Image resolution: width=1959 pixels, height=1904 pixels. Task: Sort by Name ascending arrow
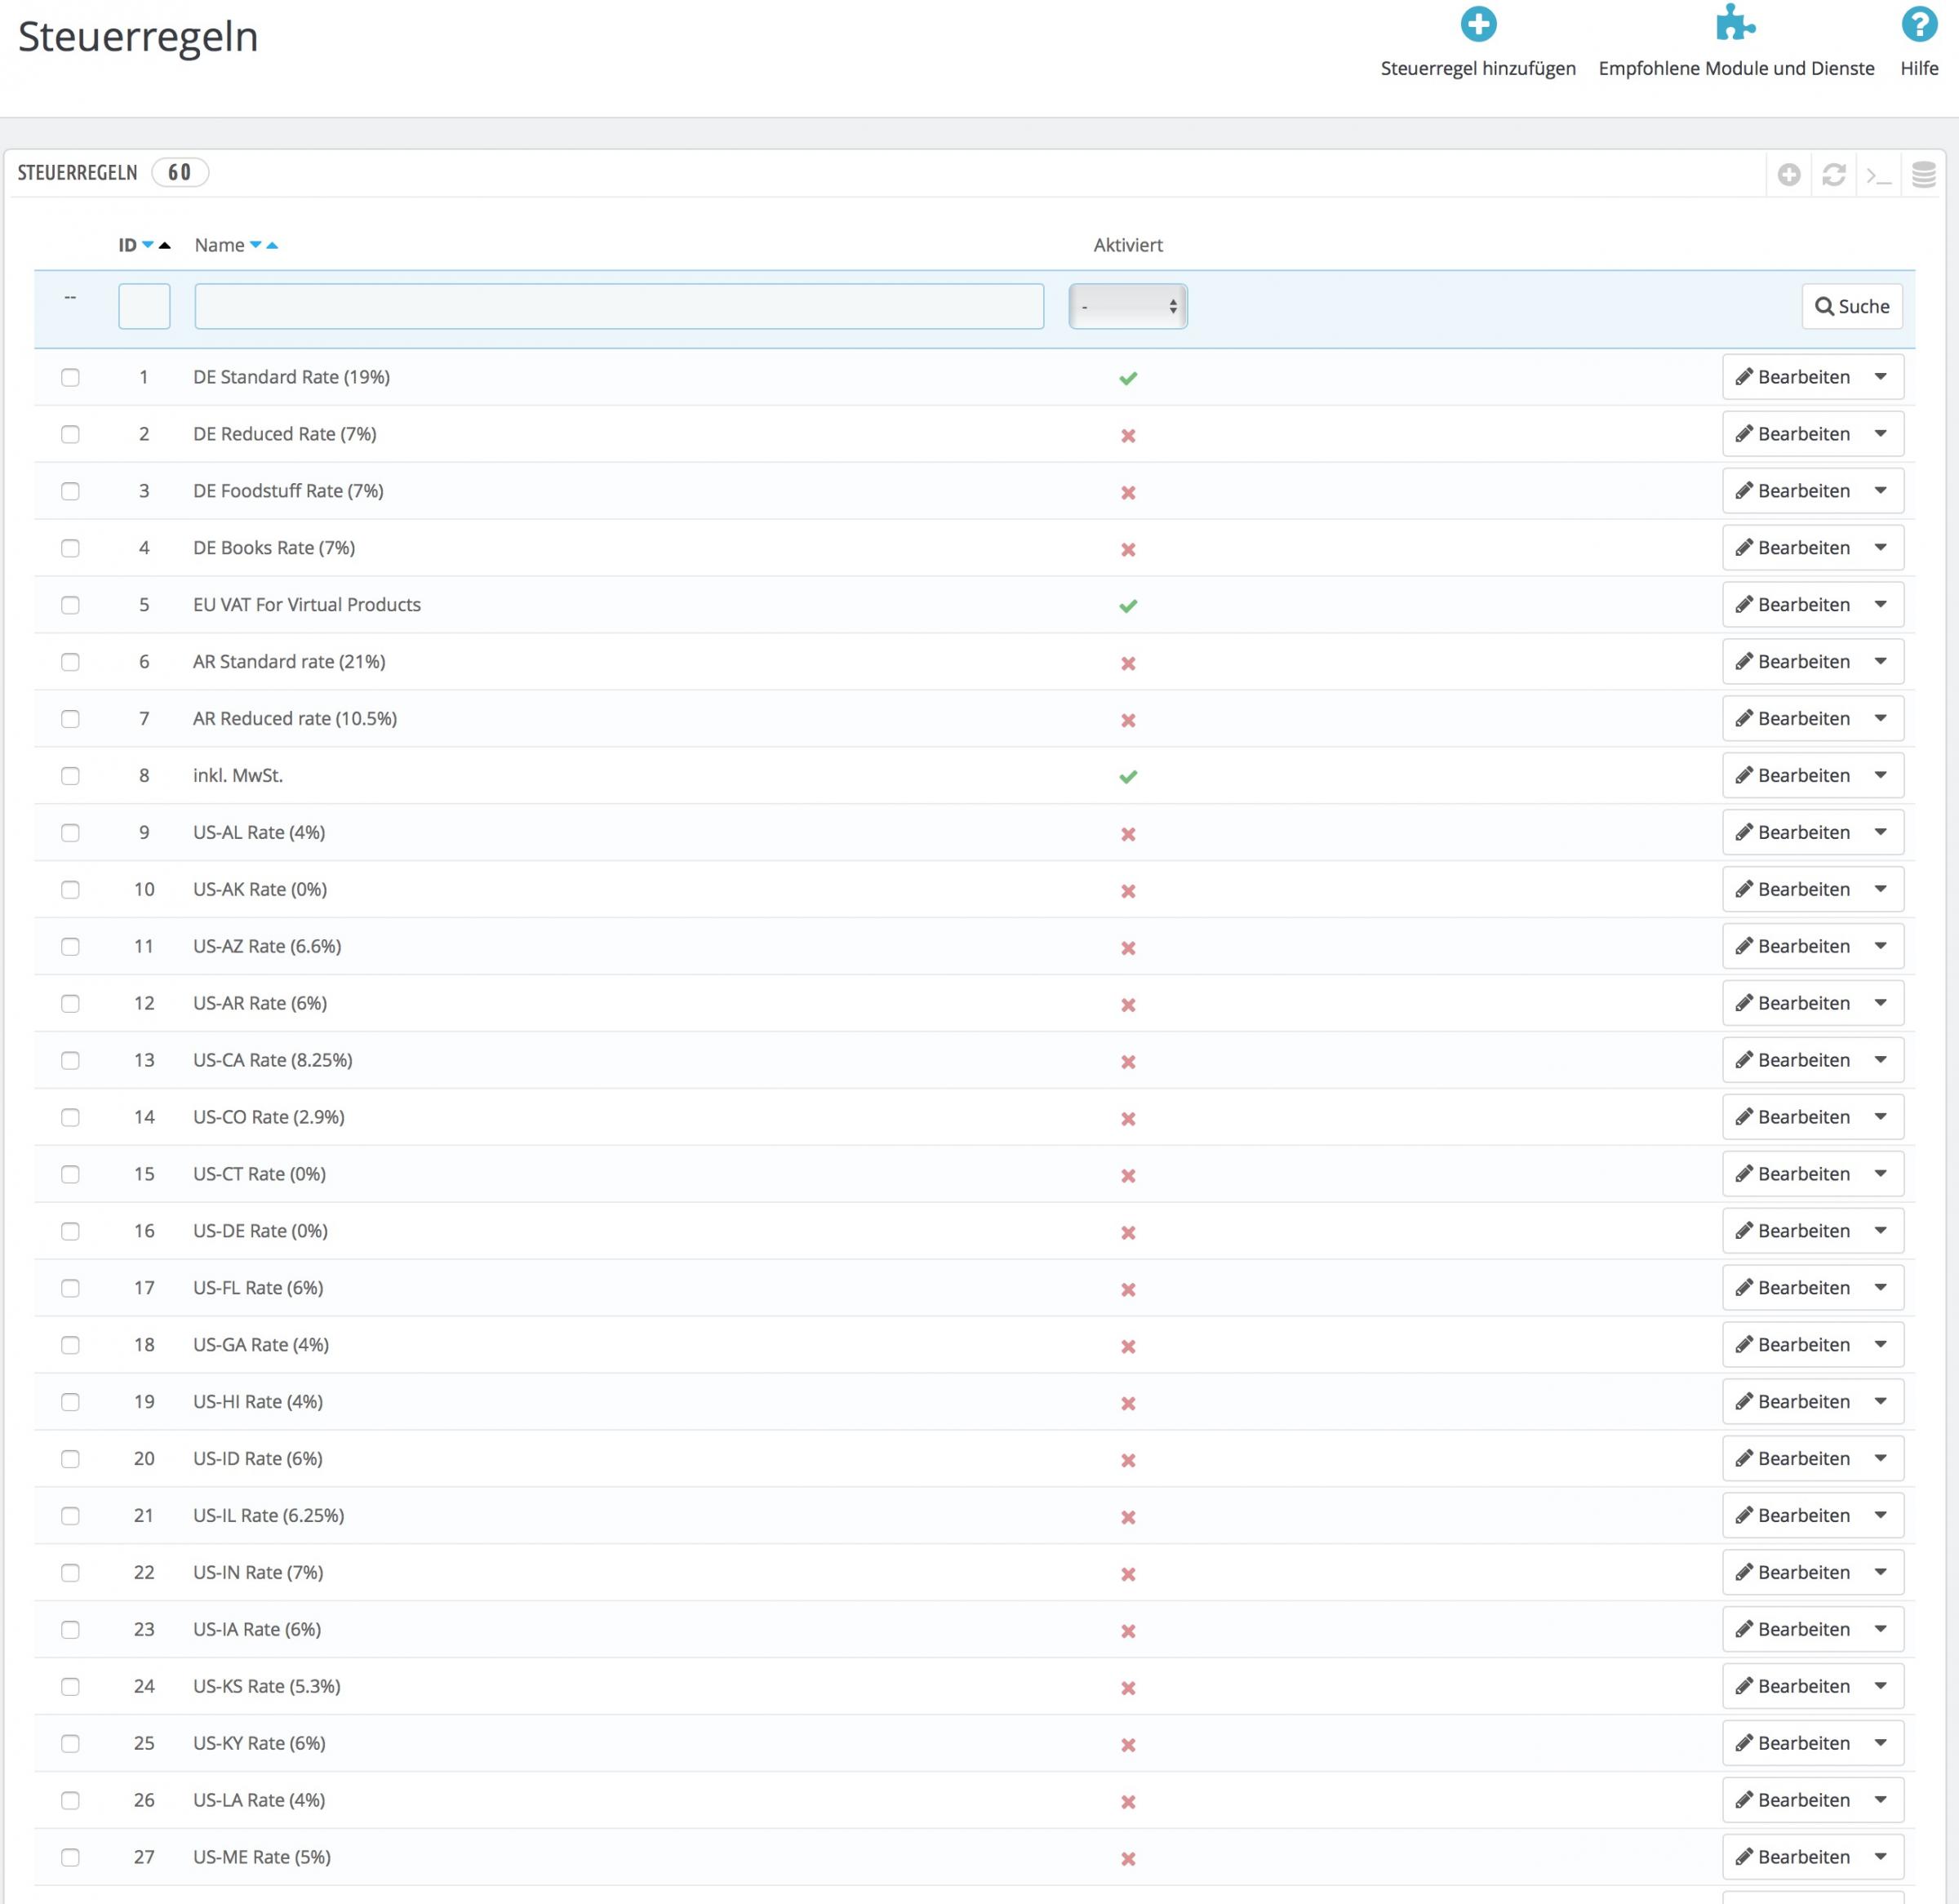click(272, 245)
